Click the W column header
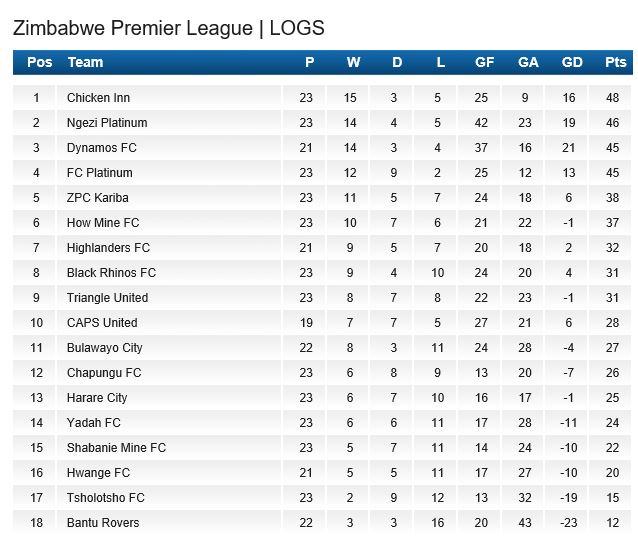This screenshot has height=544, width=638. pos(353,62)
